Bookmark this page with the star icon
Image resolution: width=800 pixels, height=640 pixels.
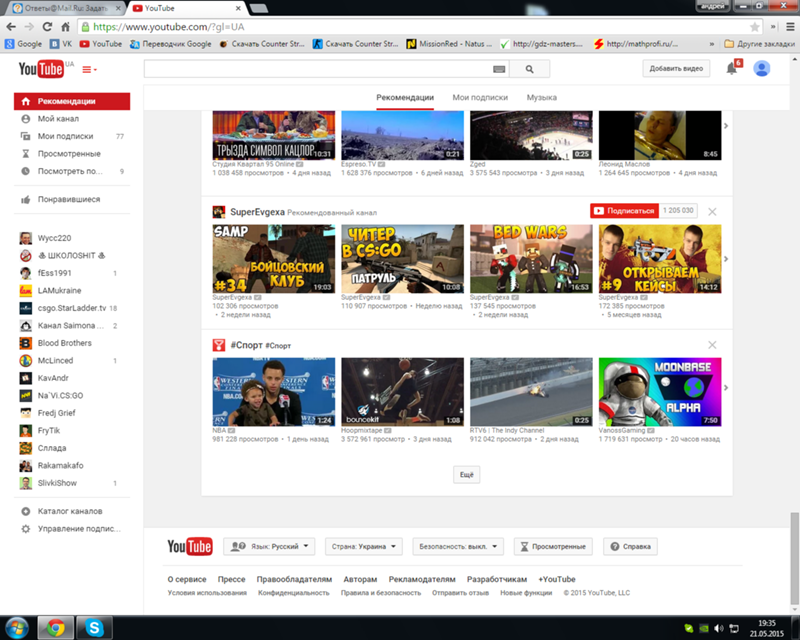pos(765,27)
